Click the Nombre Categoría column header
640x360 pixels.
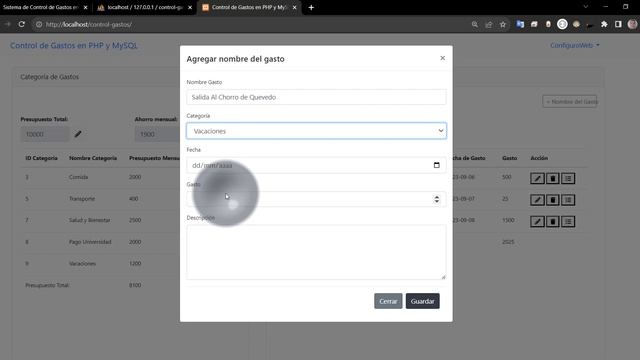coord(93,158)
